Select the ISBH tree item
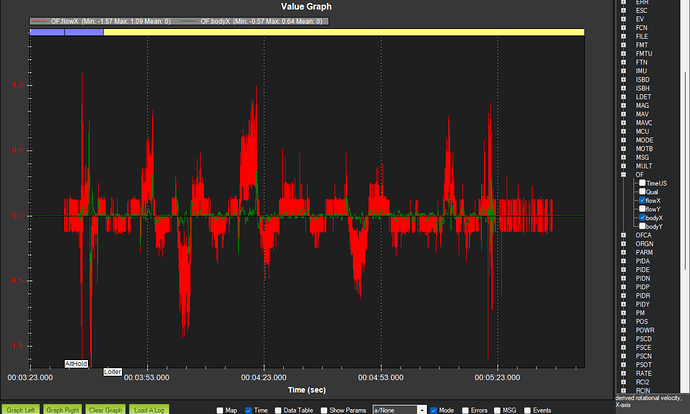 642,88
